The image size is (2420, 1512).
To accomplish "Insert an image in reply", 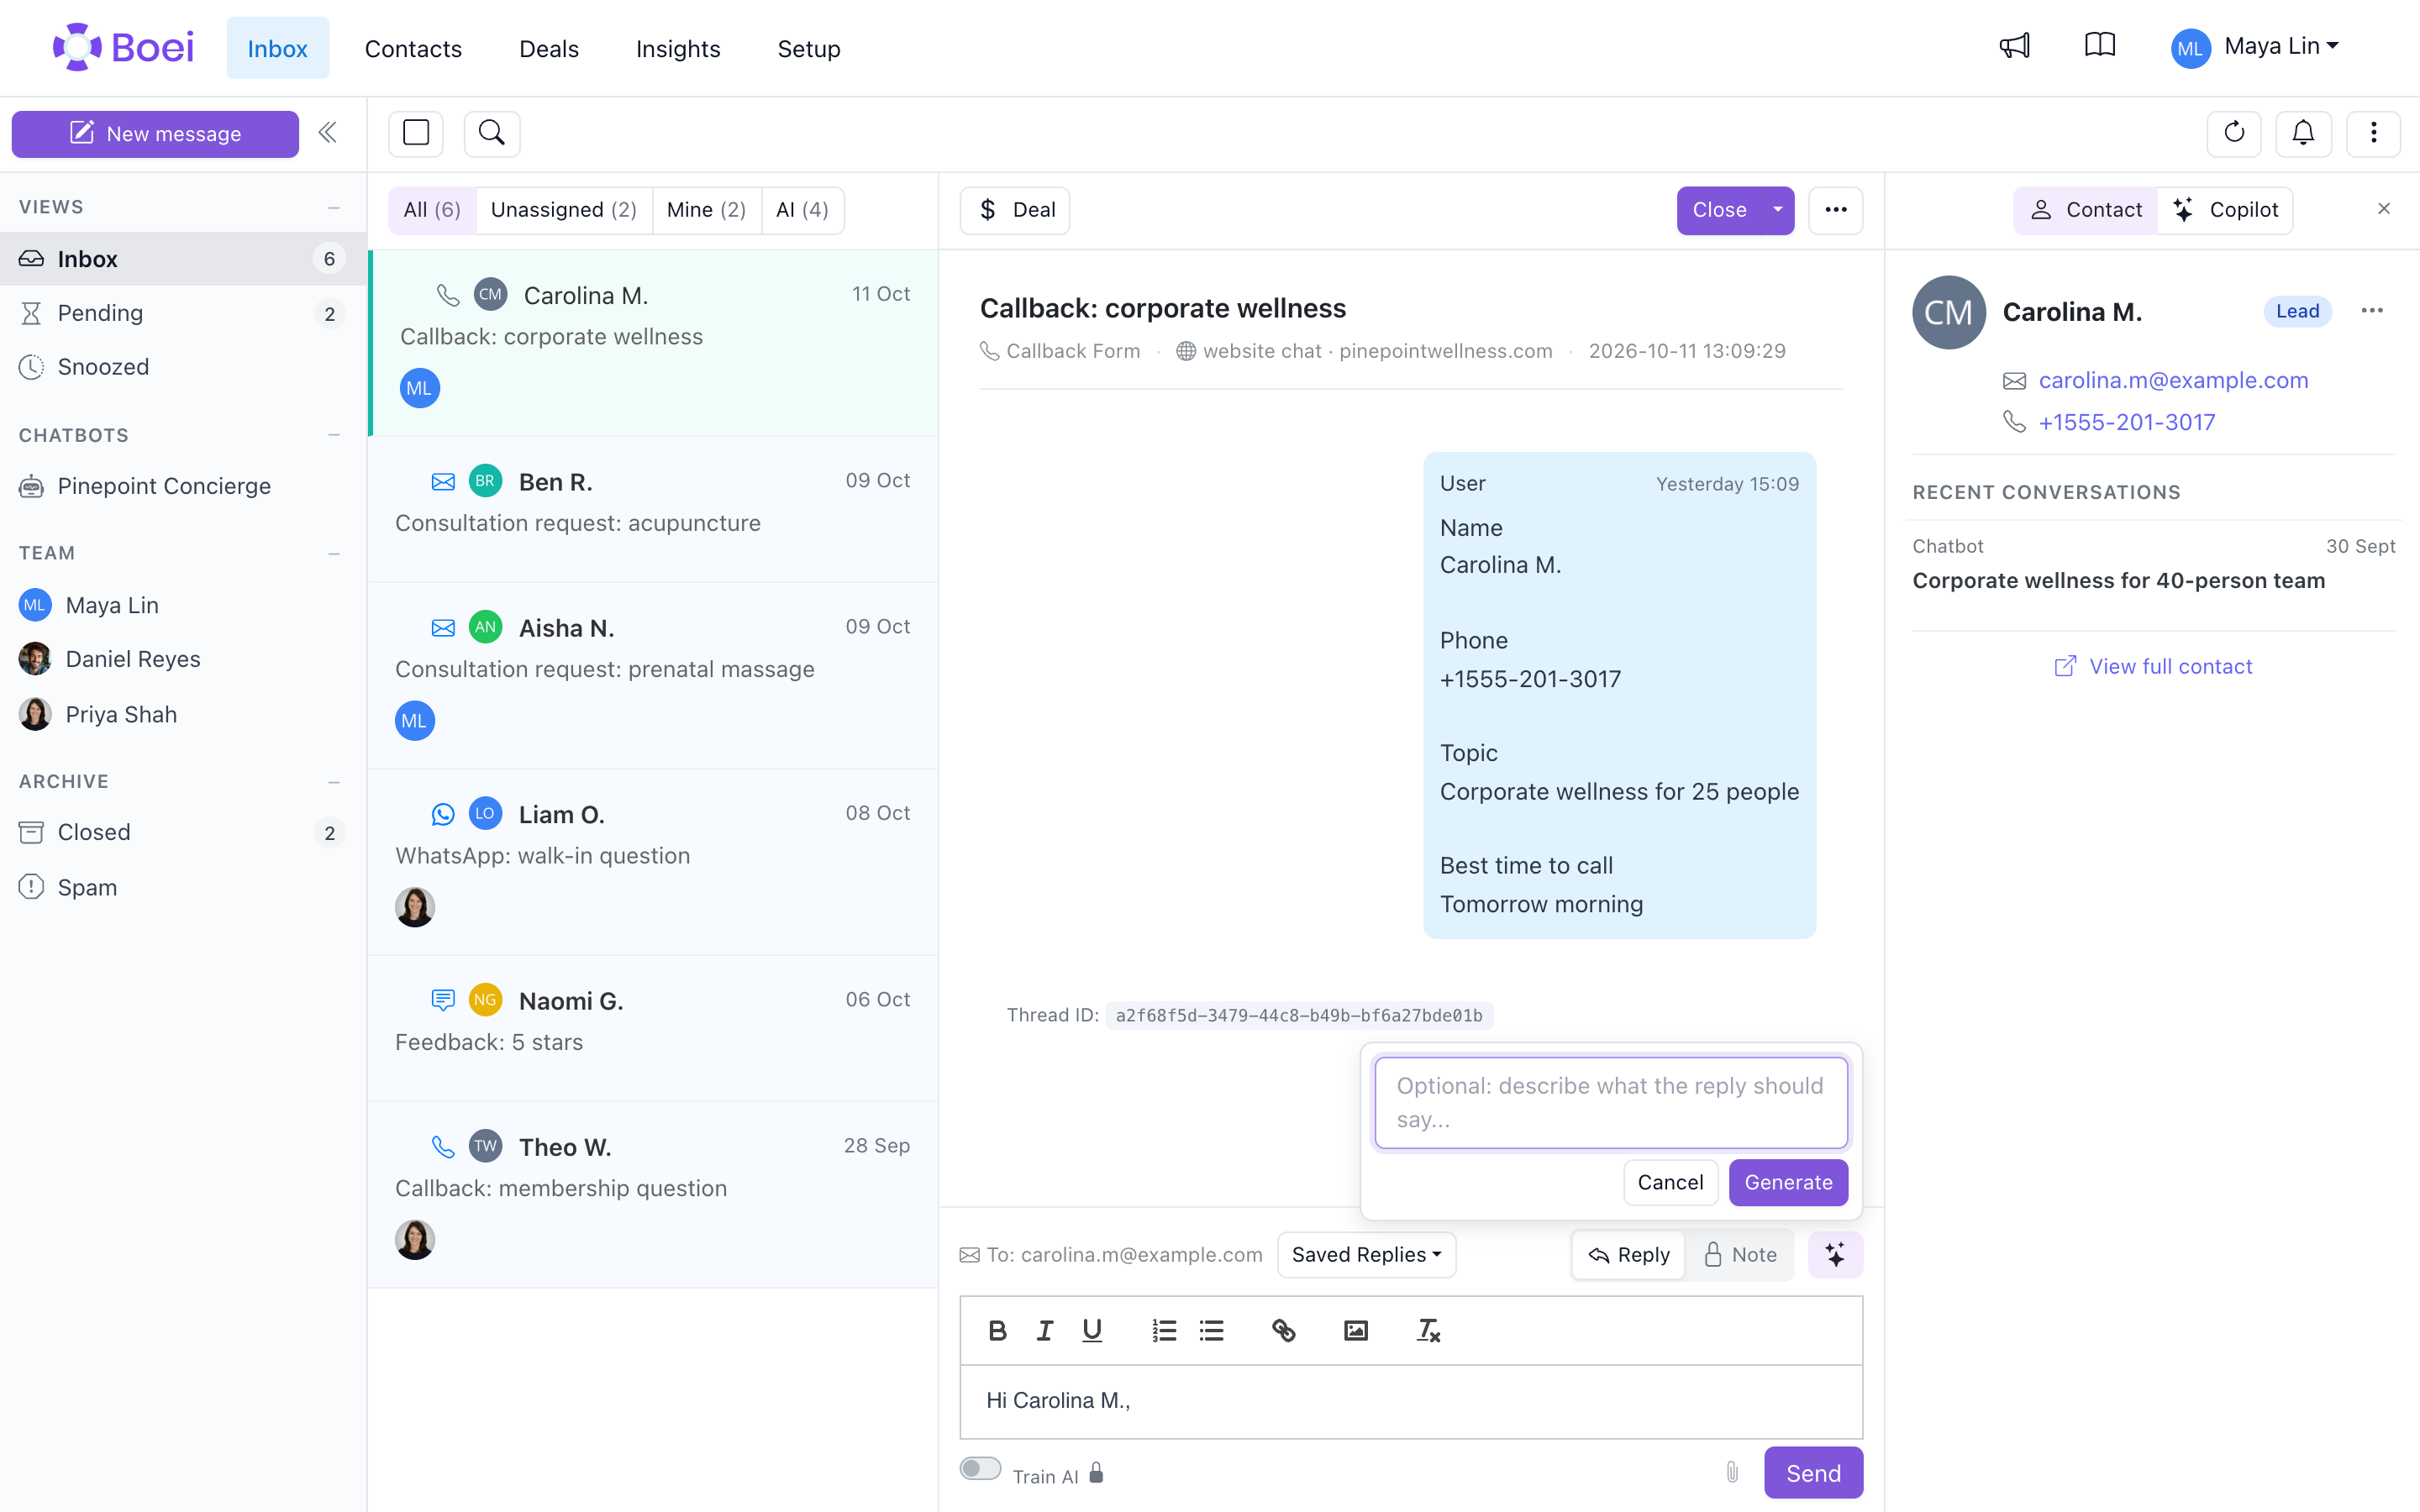I will click(x=1355, y=1330).
